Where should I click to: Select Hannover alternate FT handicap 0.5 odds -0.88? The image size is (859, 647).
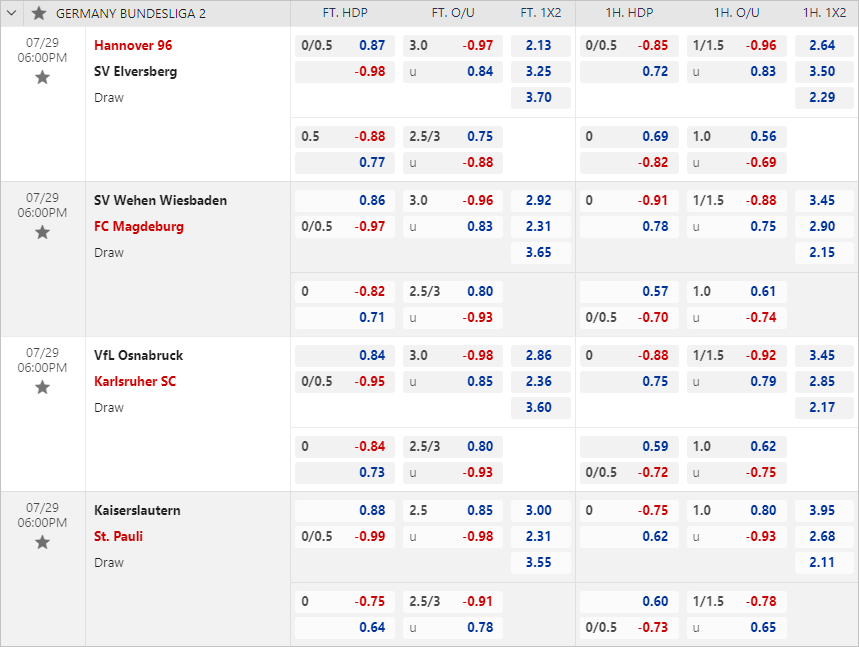(345, 136)
